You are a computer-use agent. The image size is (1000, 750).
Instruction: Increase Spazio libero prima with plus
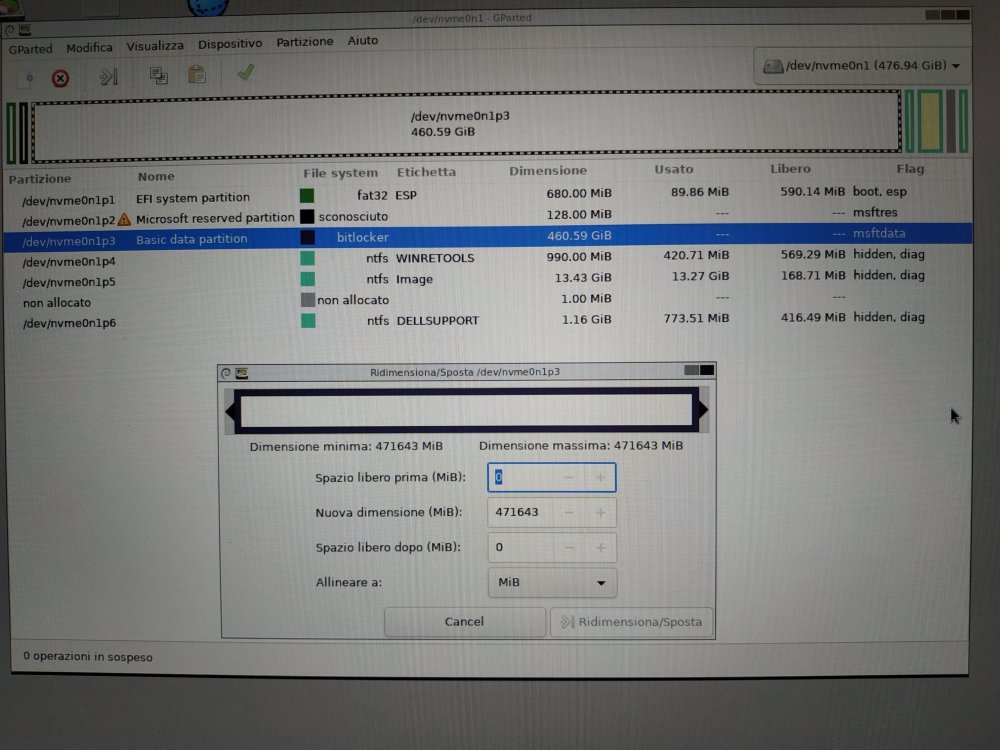point(600,477)
